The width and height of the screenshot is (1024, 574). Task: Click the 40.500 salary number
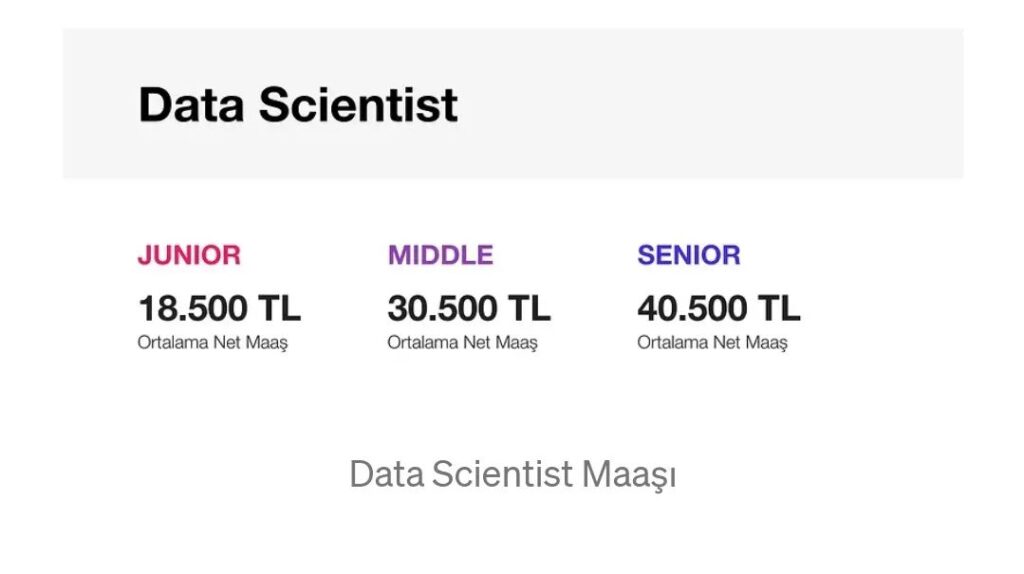[x=690, y=308]
